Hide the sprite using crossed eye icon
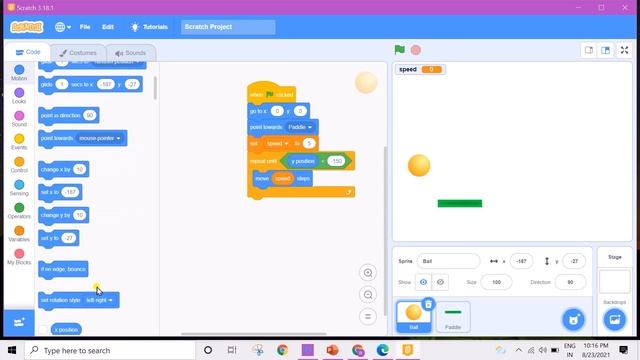Screen dimensions: 640x360 coord(440,282)
